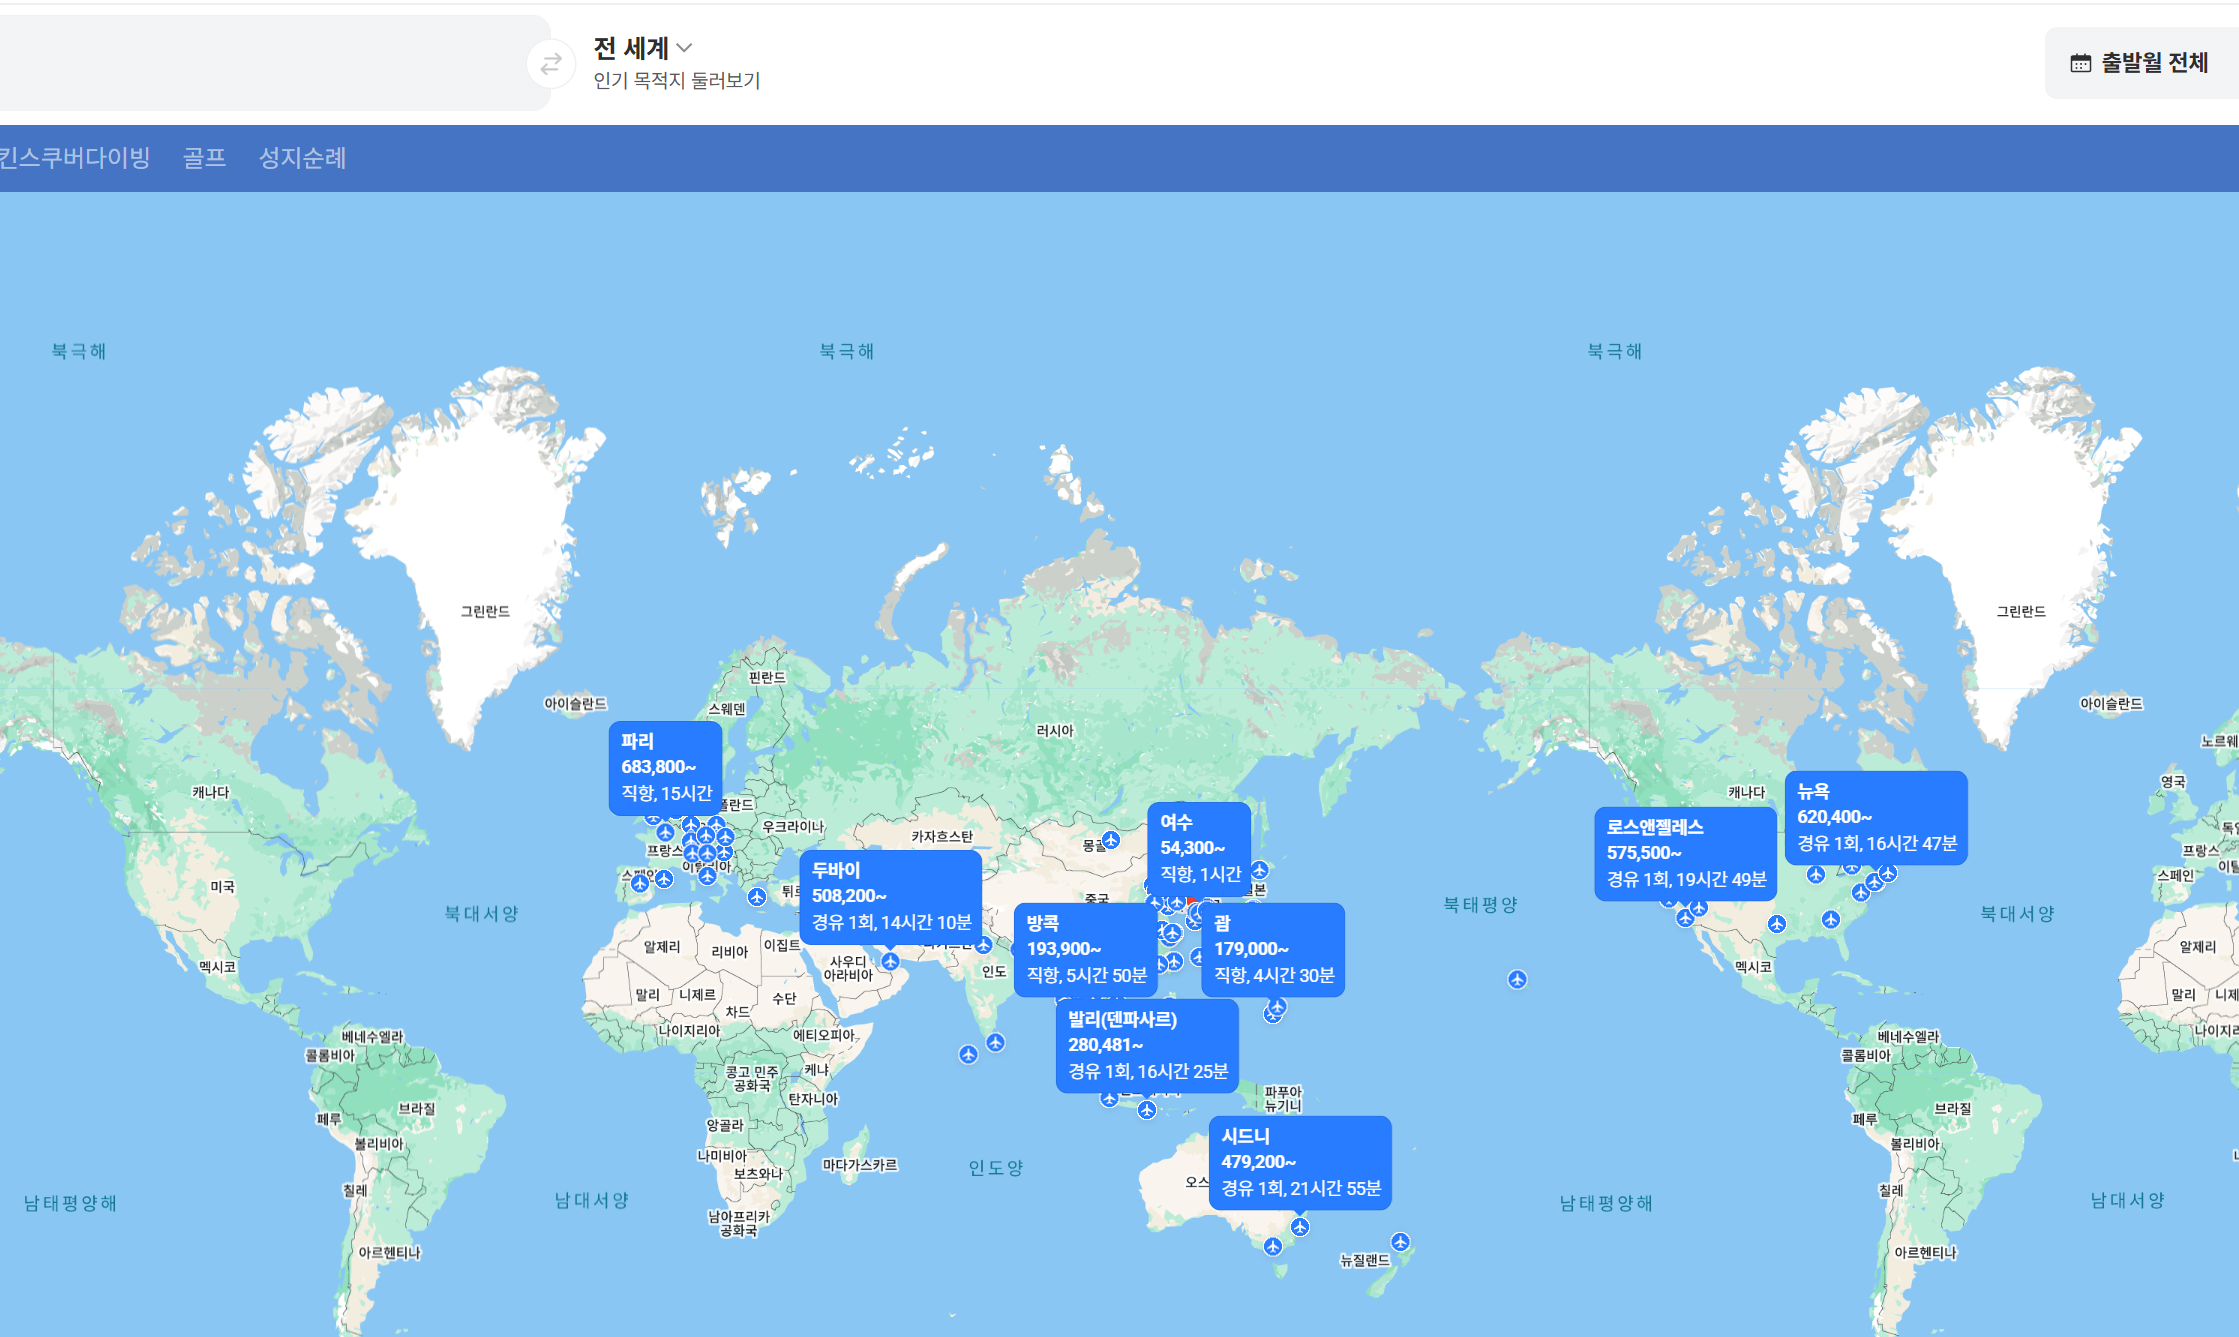Click the airplane marker below 시드니 label
The image size is (2239, 1337).
pos(1299,1226)
